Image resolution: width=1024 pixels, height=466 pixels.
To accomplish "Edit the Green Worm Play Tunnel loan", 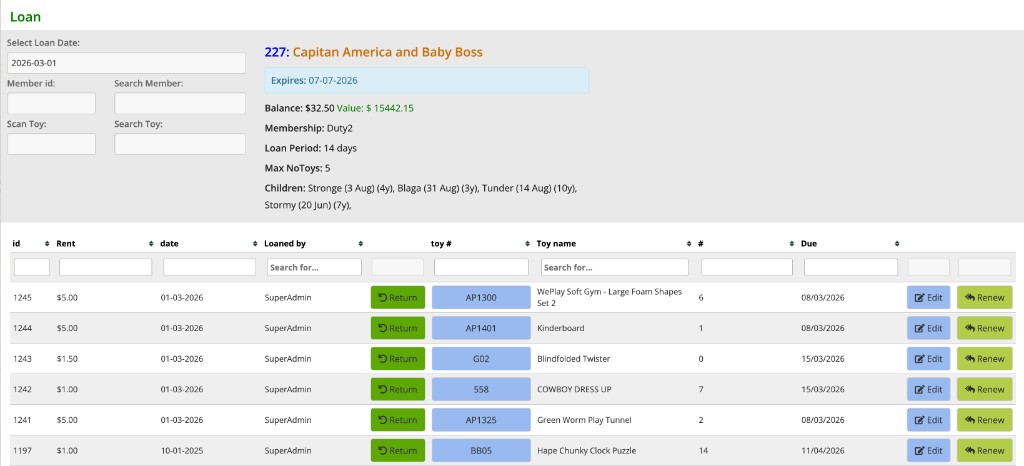I will point(928,420).
